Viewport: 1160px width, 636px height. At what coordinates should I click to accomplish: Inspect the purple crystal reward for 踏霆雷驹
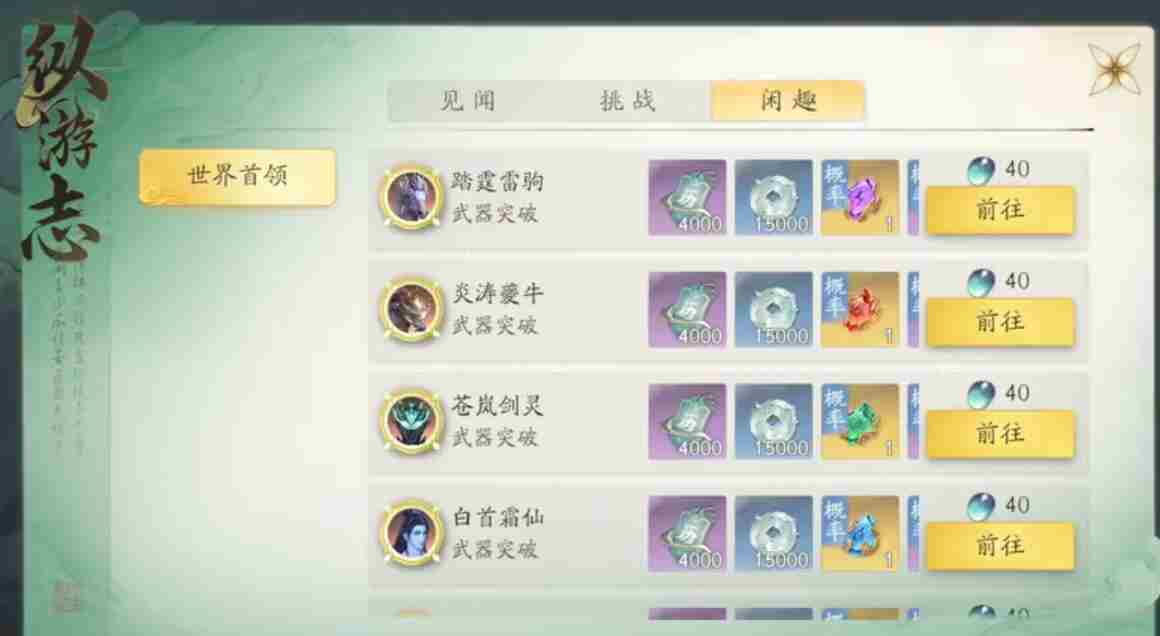click(x=860, y=197)
